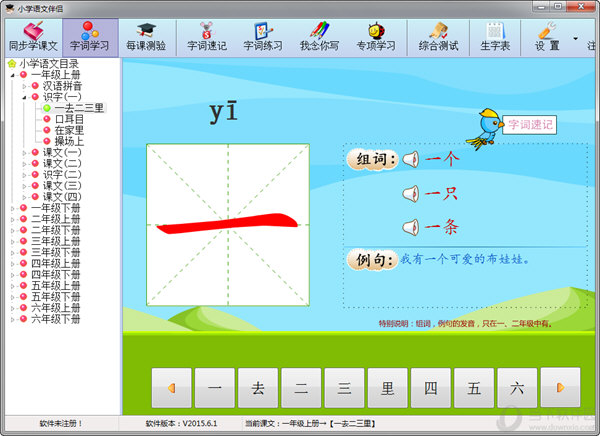The height and width of the screenshot is (436, 600).
Task: Expand the 汉语拼音 tree node
Action: pyautogui.click(x=24, y=86)
